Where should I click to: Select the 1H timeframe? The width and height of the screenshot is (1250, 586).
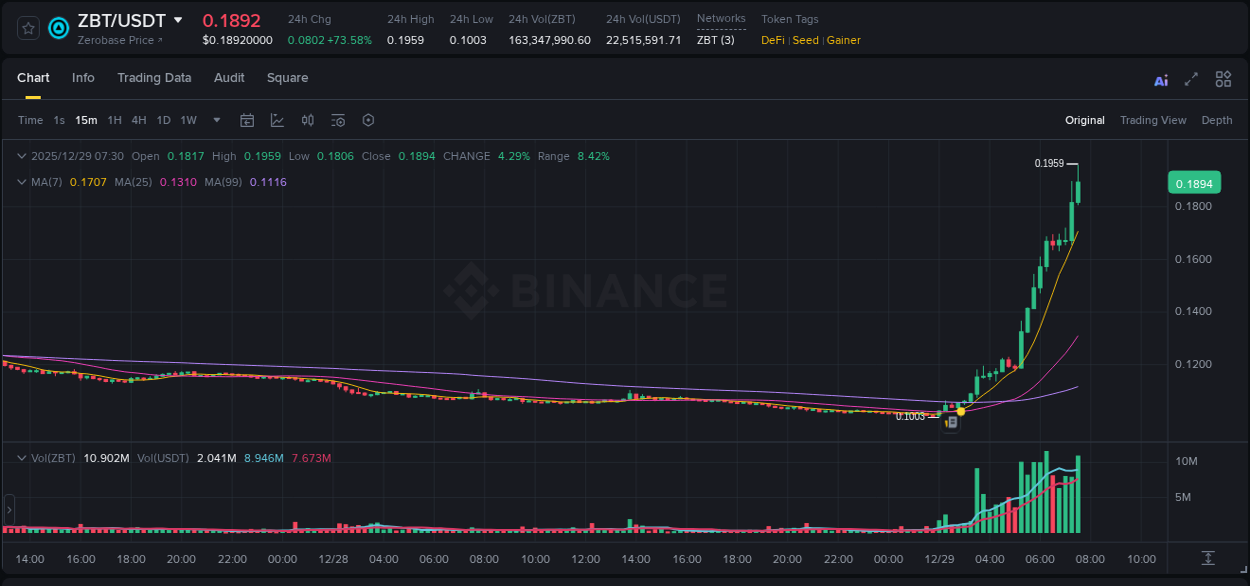click(x=114, y=120)
